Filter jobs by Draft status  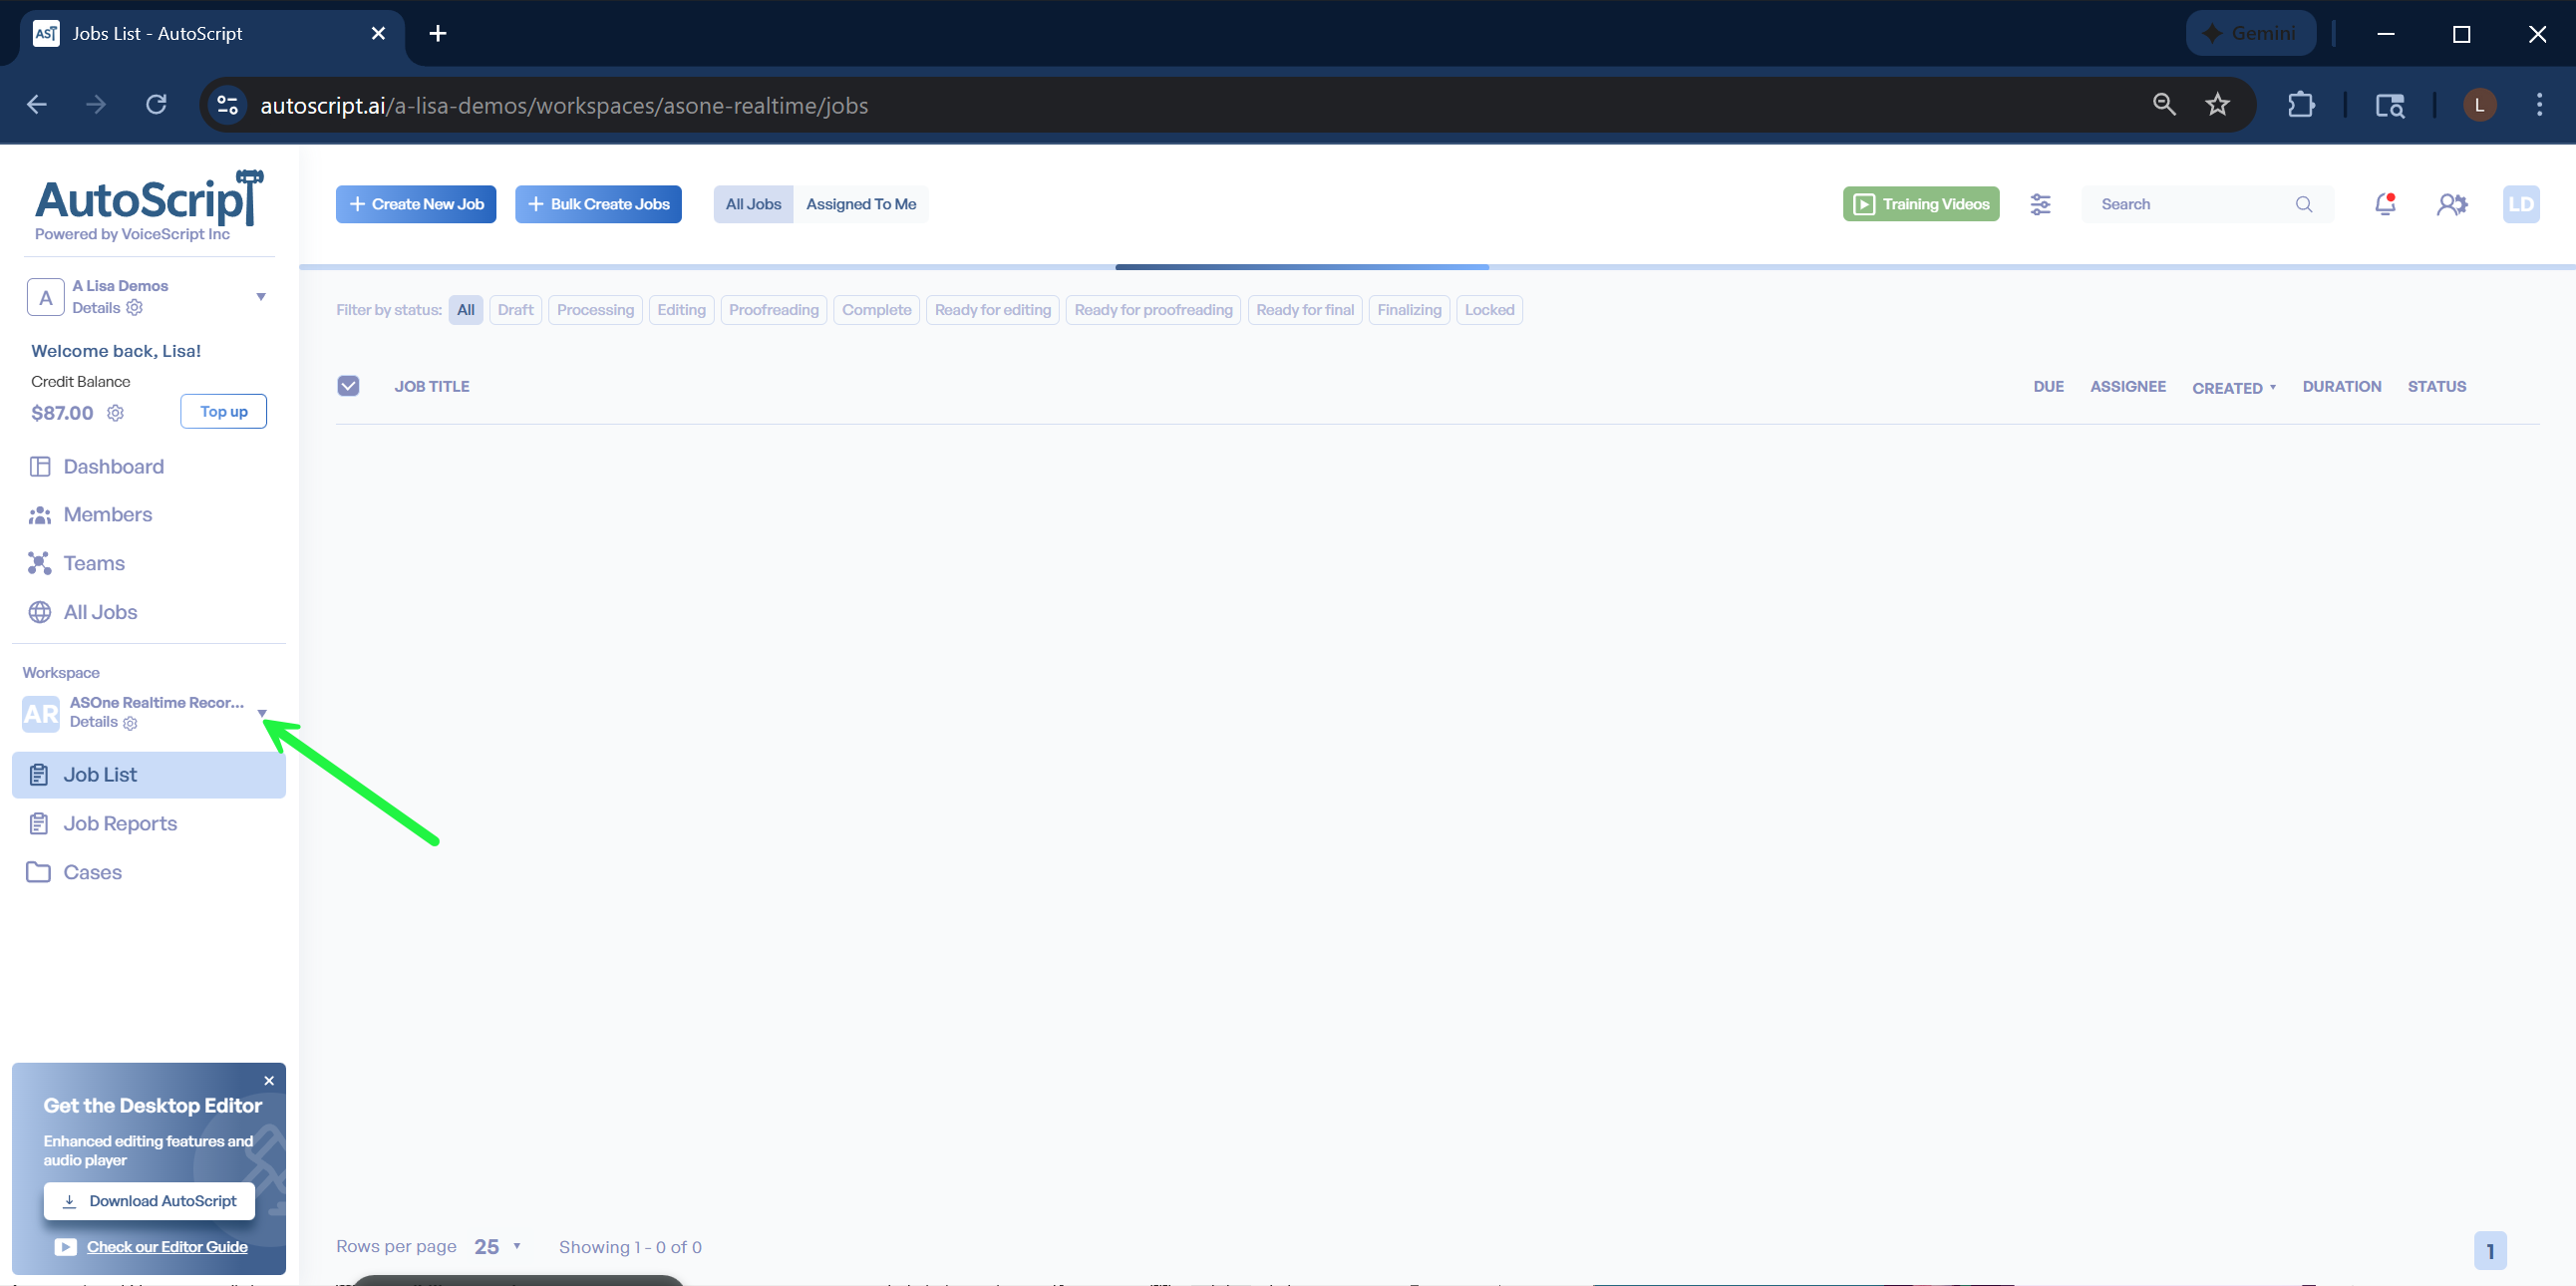(x=515, y=310)
